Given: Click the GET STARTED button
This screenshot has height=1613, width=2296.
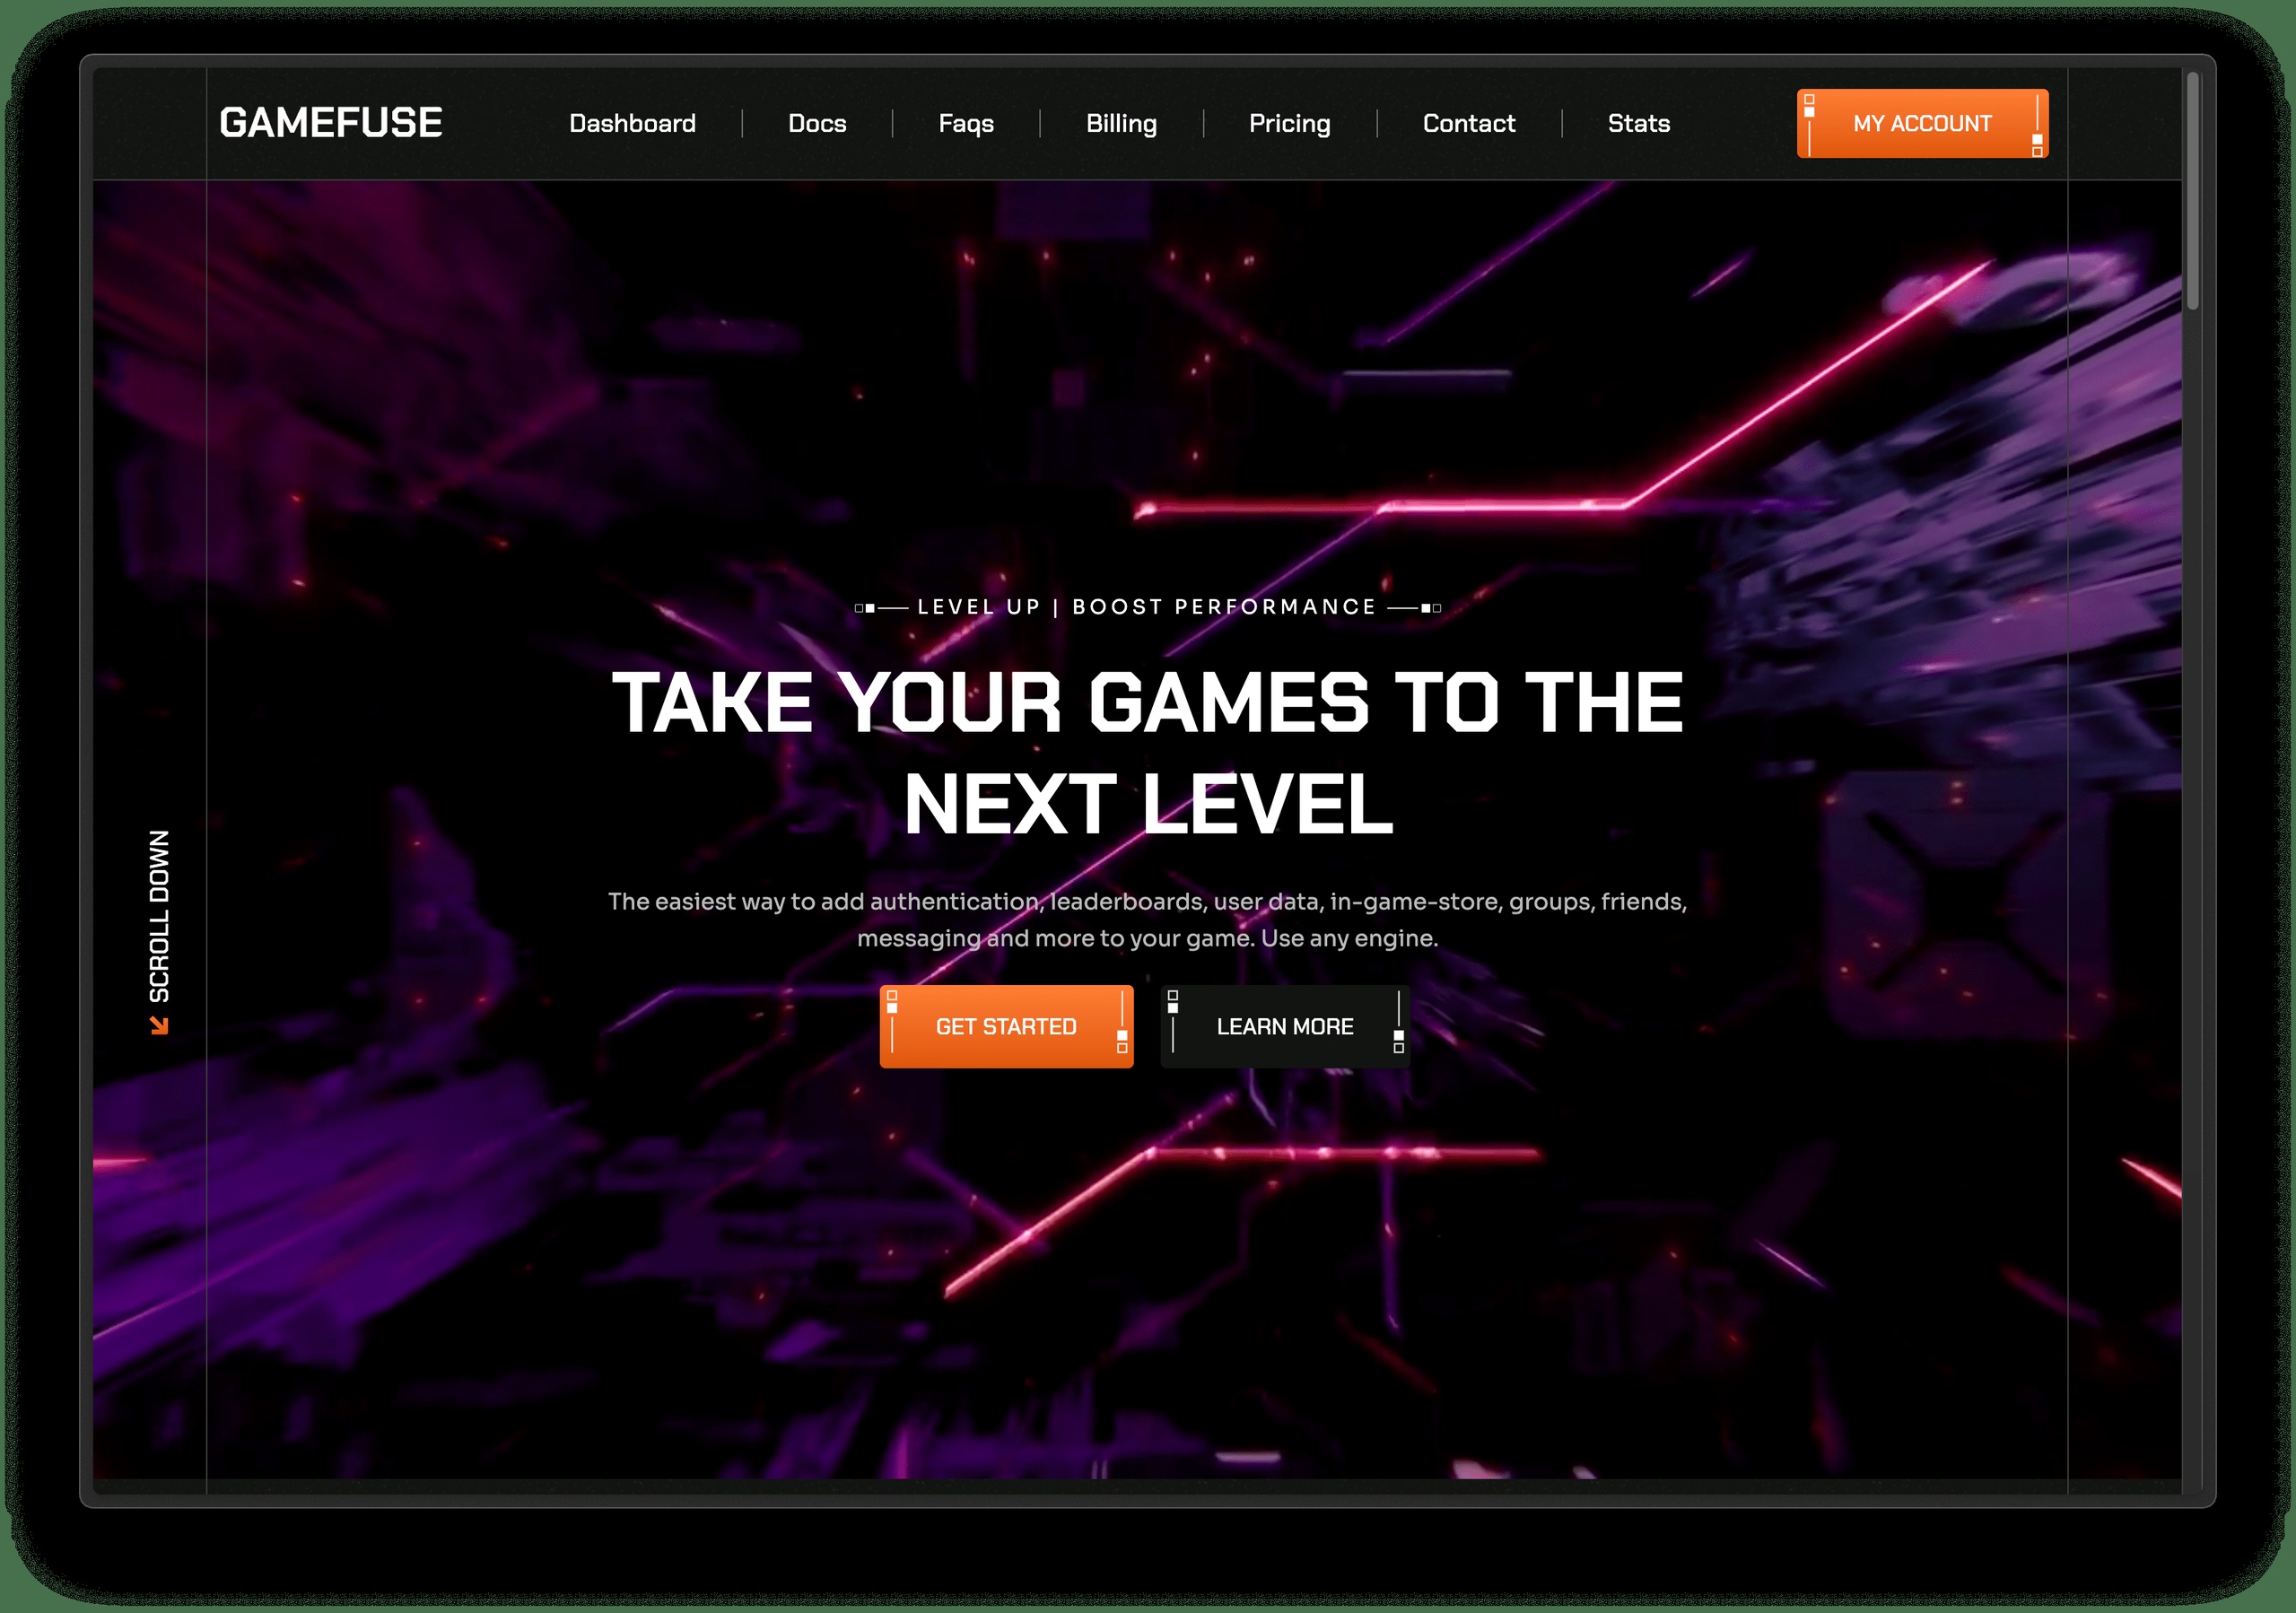Looking at the screenshot, I should click(x=1006, y=1026).
